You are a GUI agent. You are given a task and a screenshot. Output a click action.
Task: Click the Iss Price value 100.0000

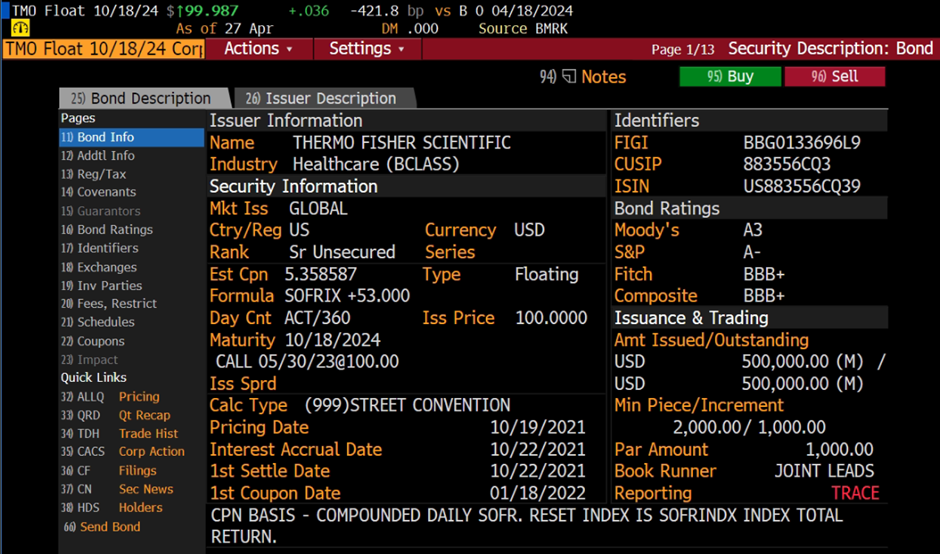tap(551, 318)
